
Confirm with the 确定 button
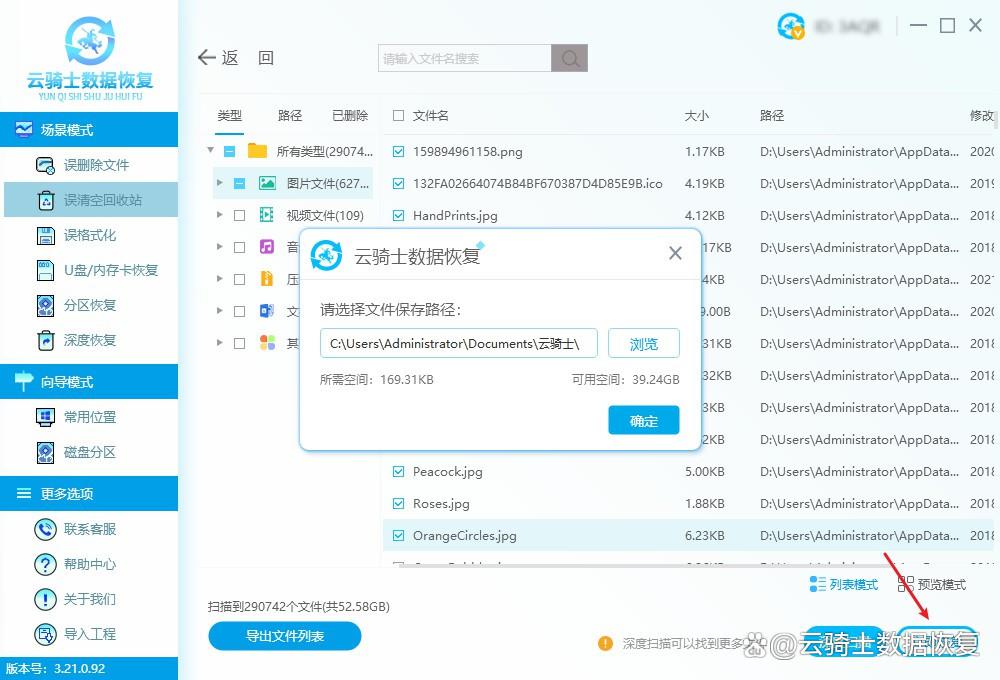tap(643, 420)
